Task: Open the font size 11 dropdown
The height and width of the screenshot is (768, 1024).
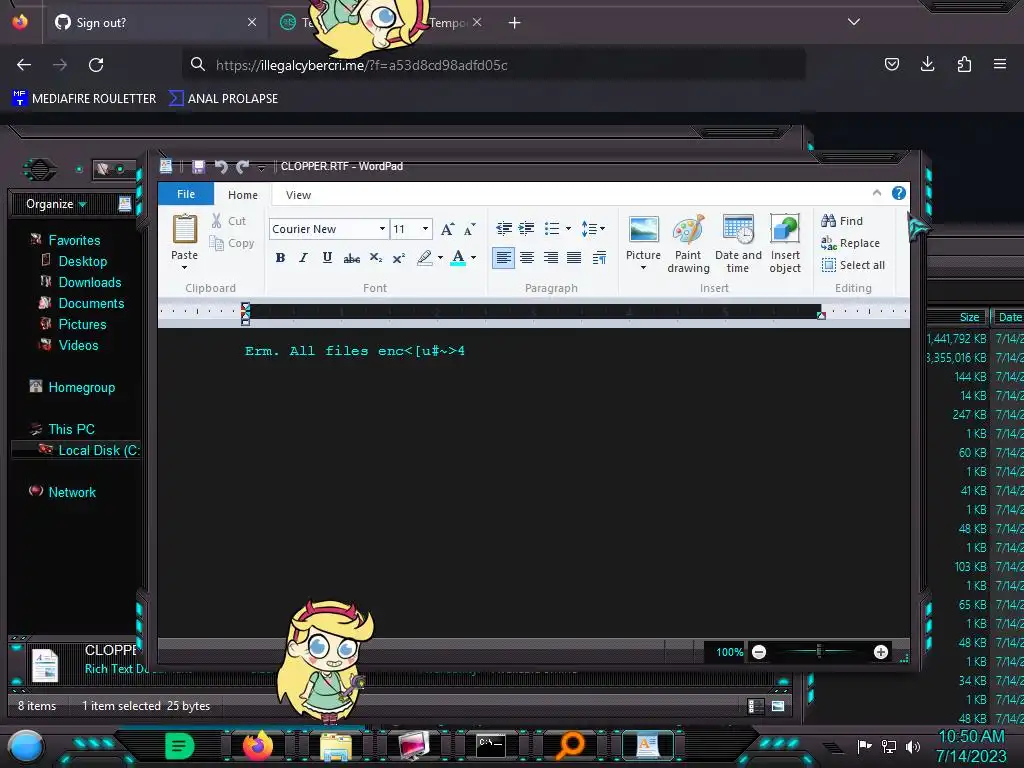Action: coord(425,229)
